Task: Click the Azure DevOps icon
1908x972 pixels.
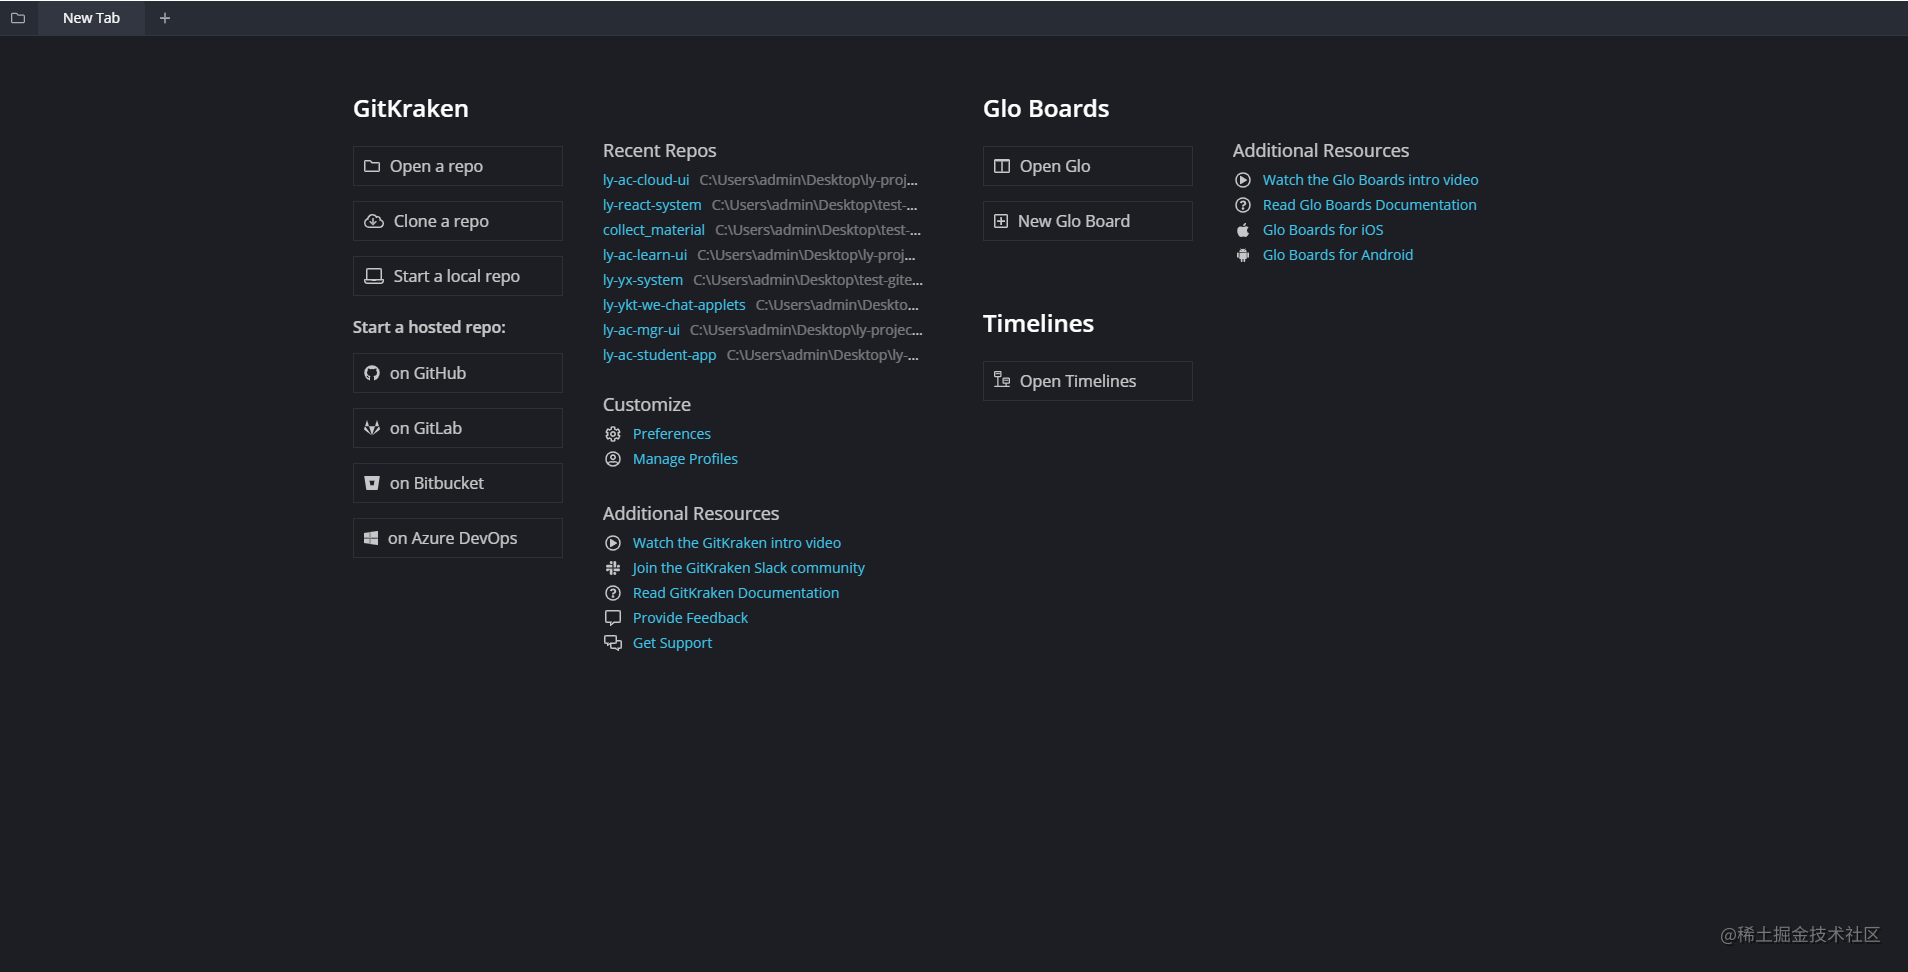Action: click(372, 537)
